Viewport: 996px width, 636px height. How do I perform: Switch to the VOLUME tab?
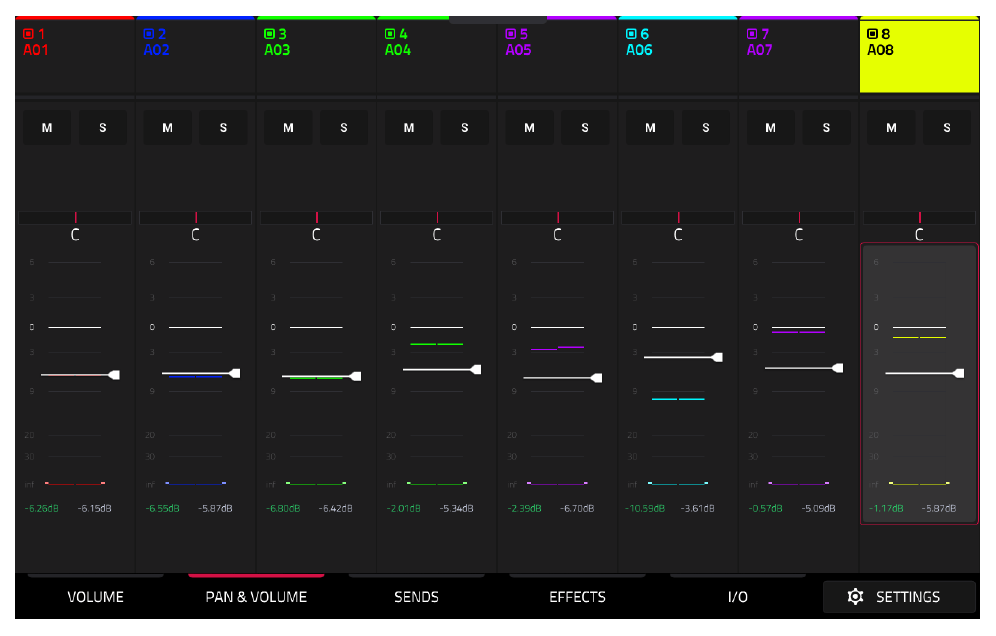[x=96, y=597]
